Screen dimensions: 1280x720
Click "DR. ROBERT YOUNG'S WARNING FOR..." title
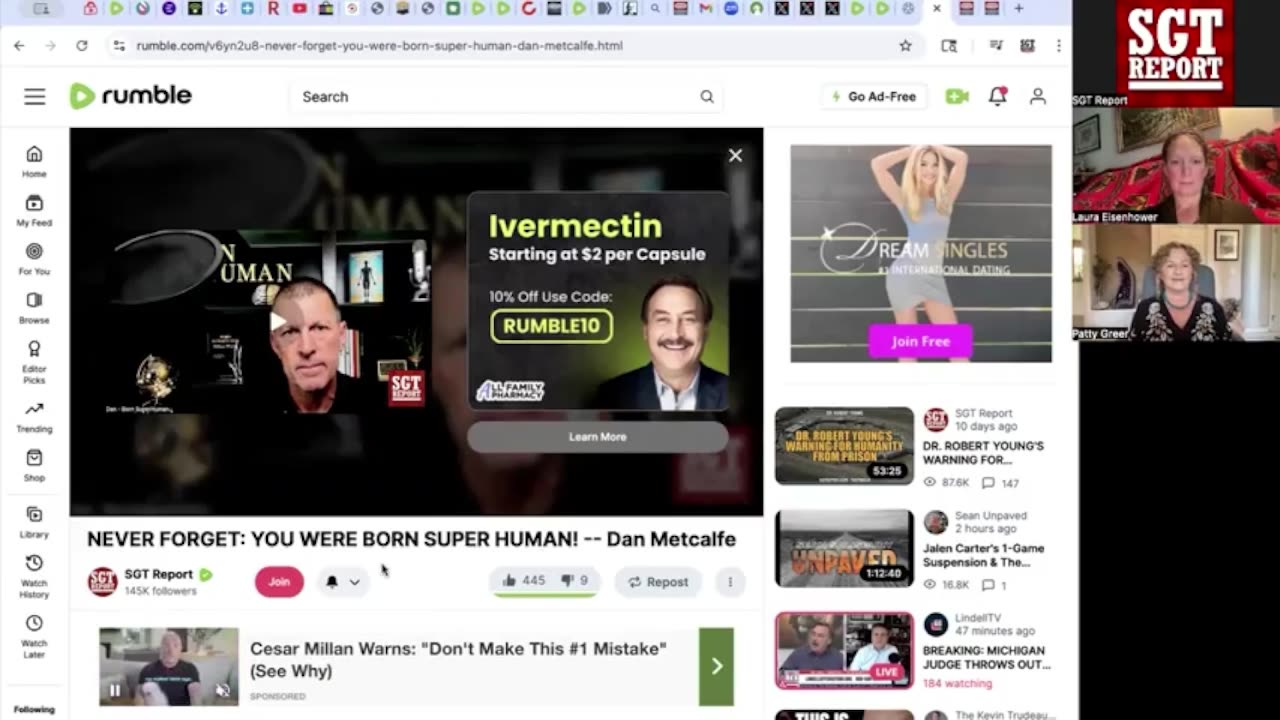tap(983, 453)
